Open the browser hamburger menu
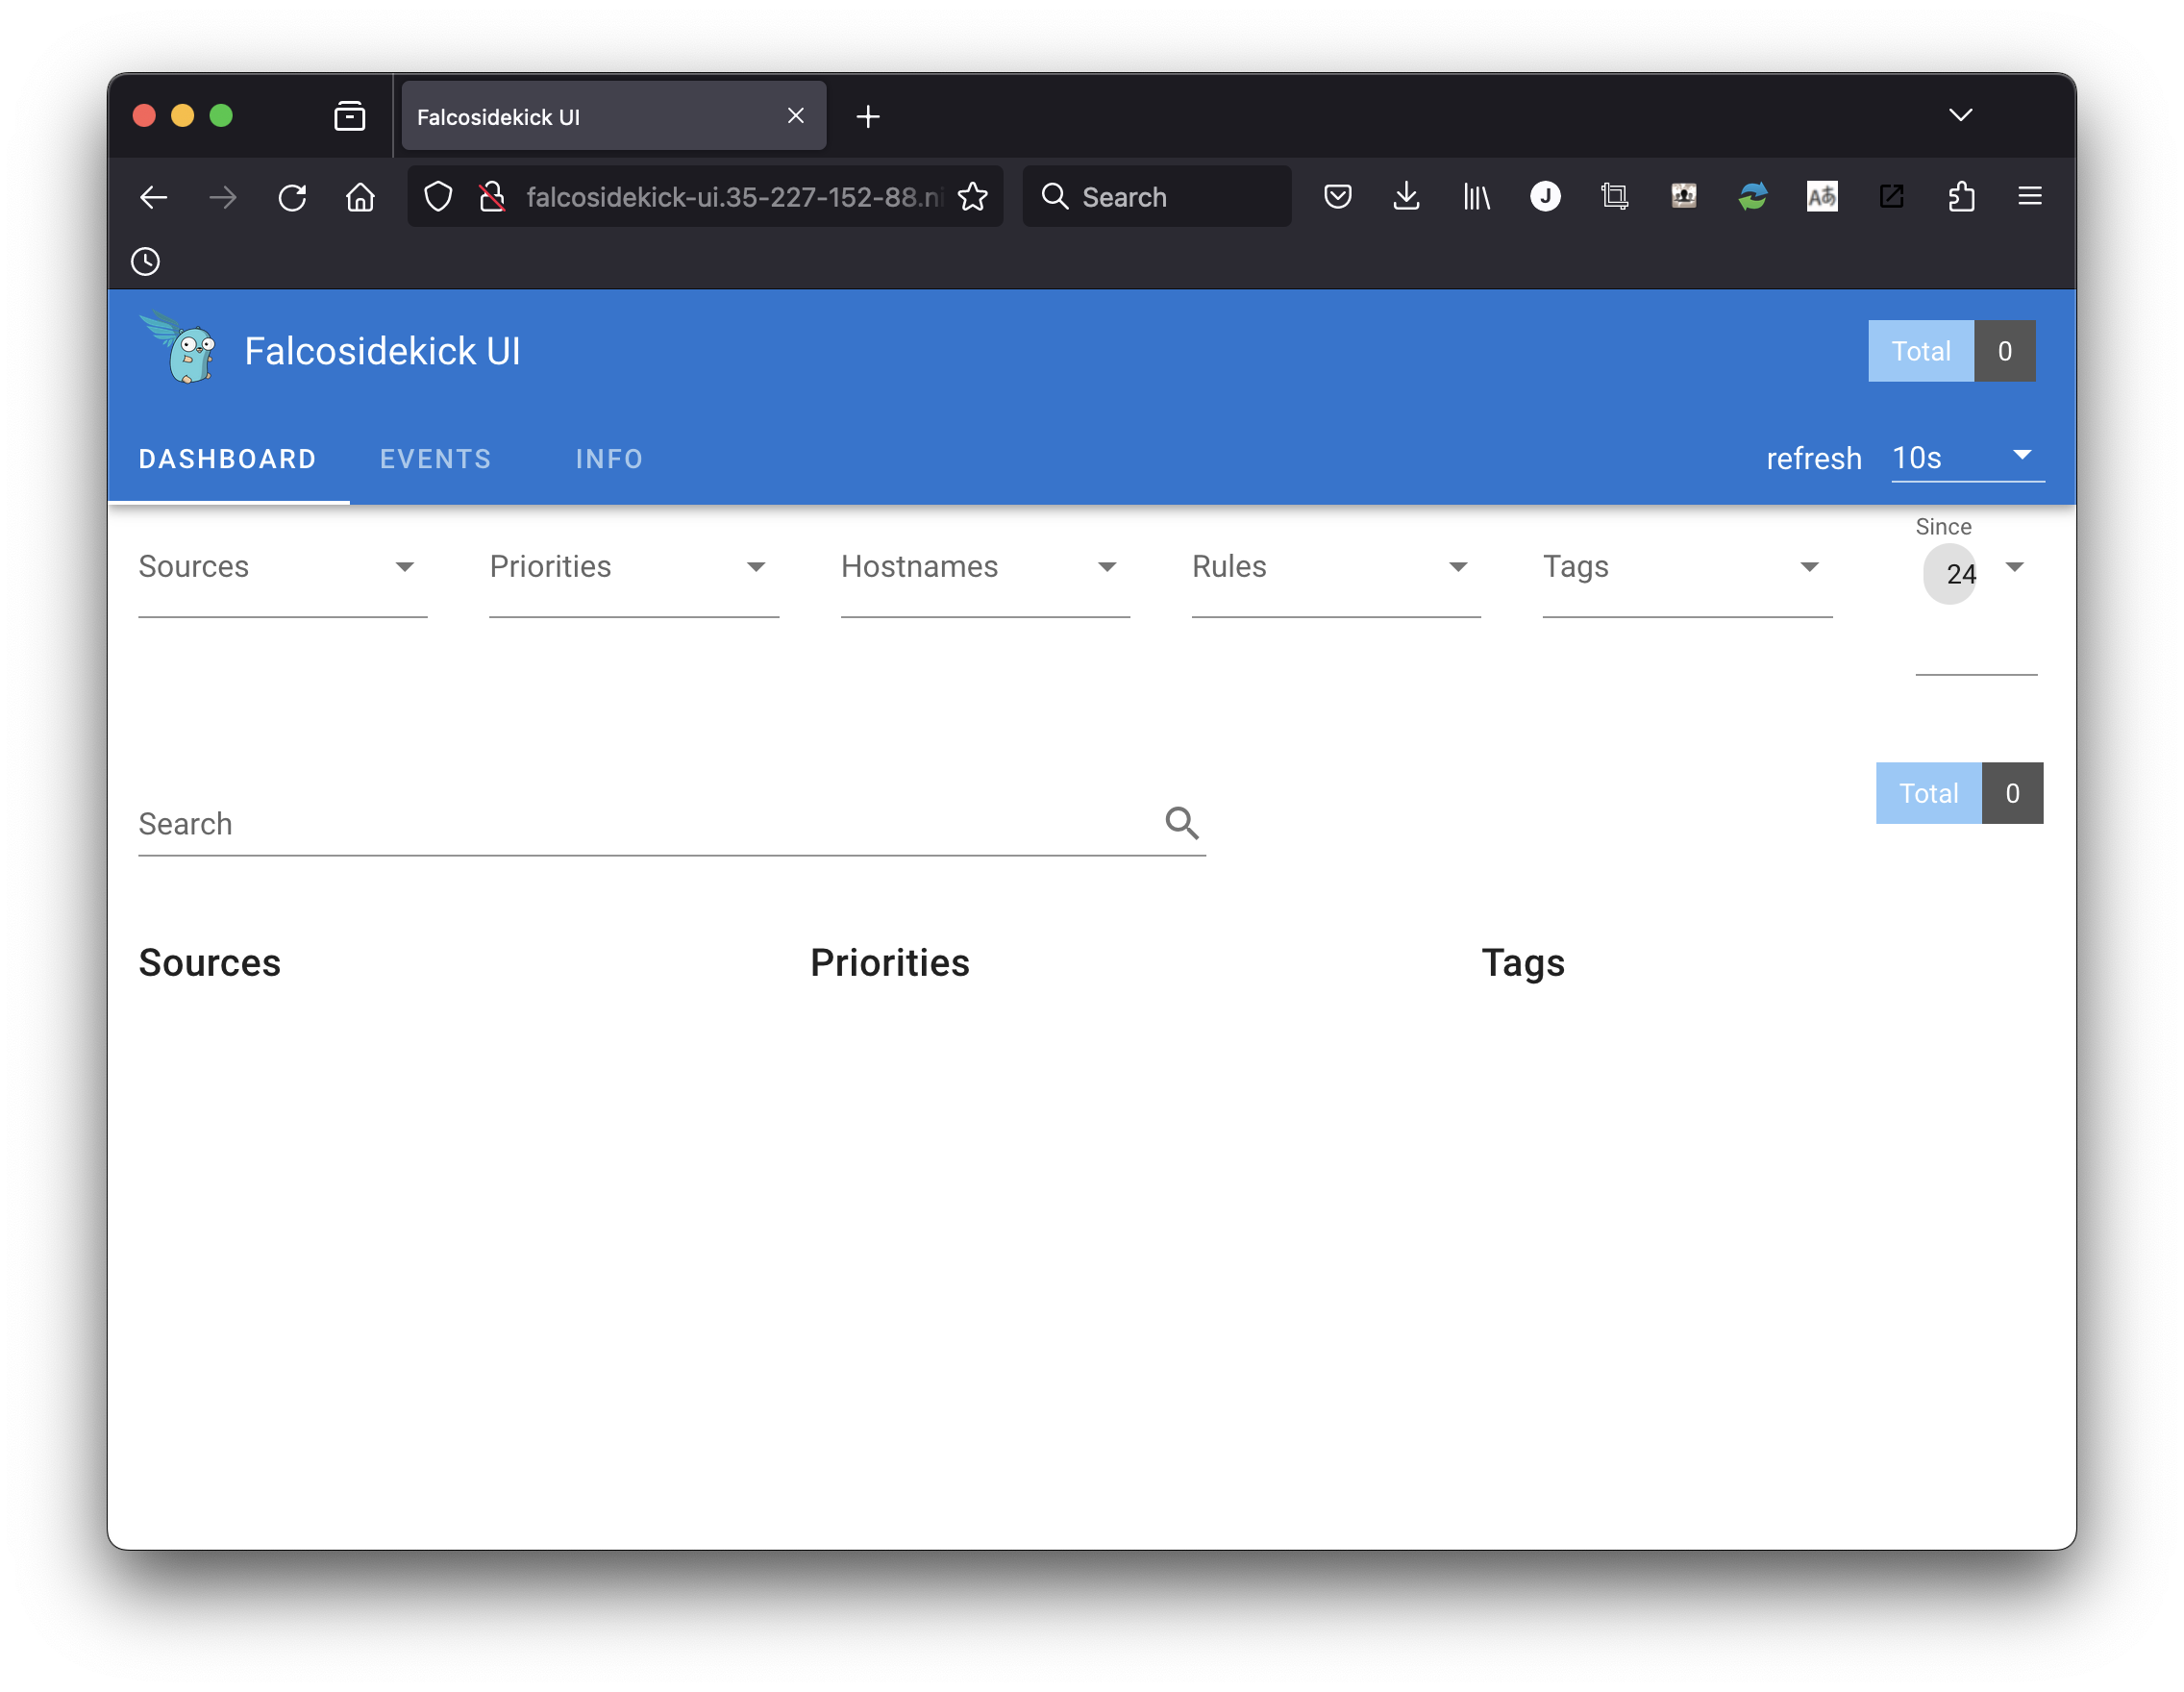 [2030, 196]
